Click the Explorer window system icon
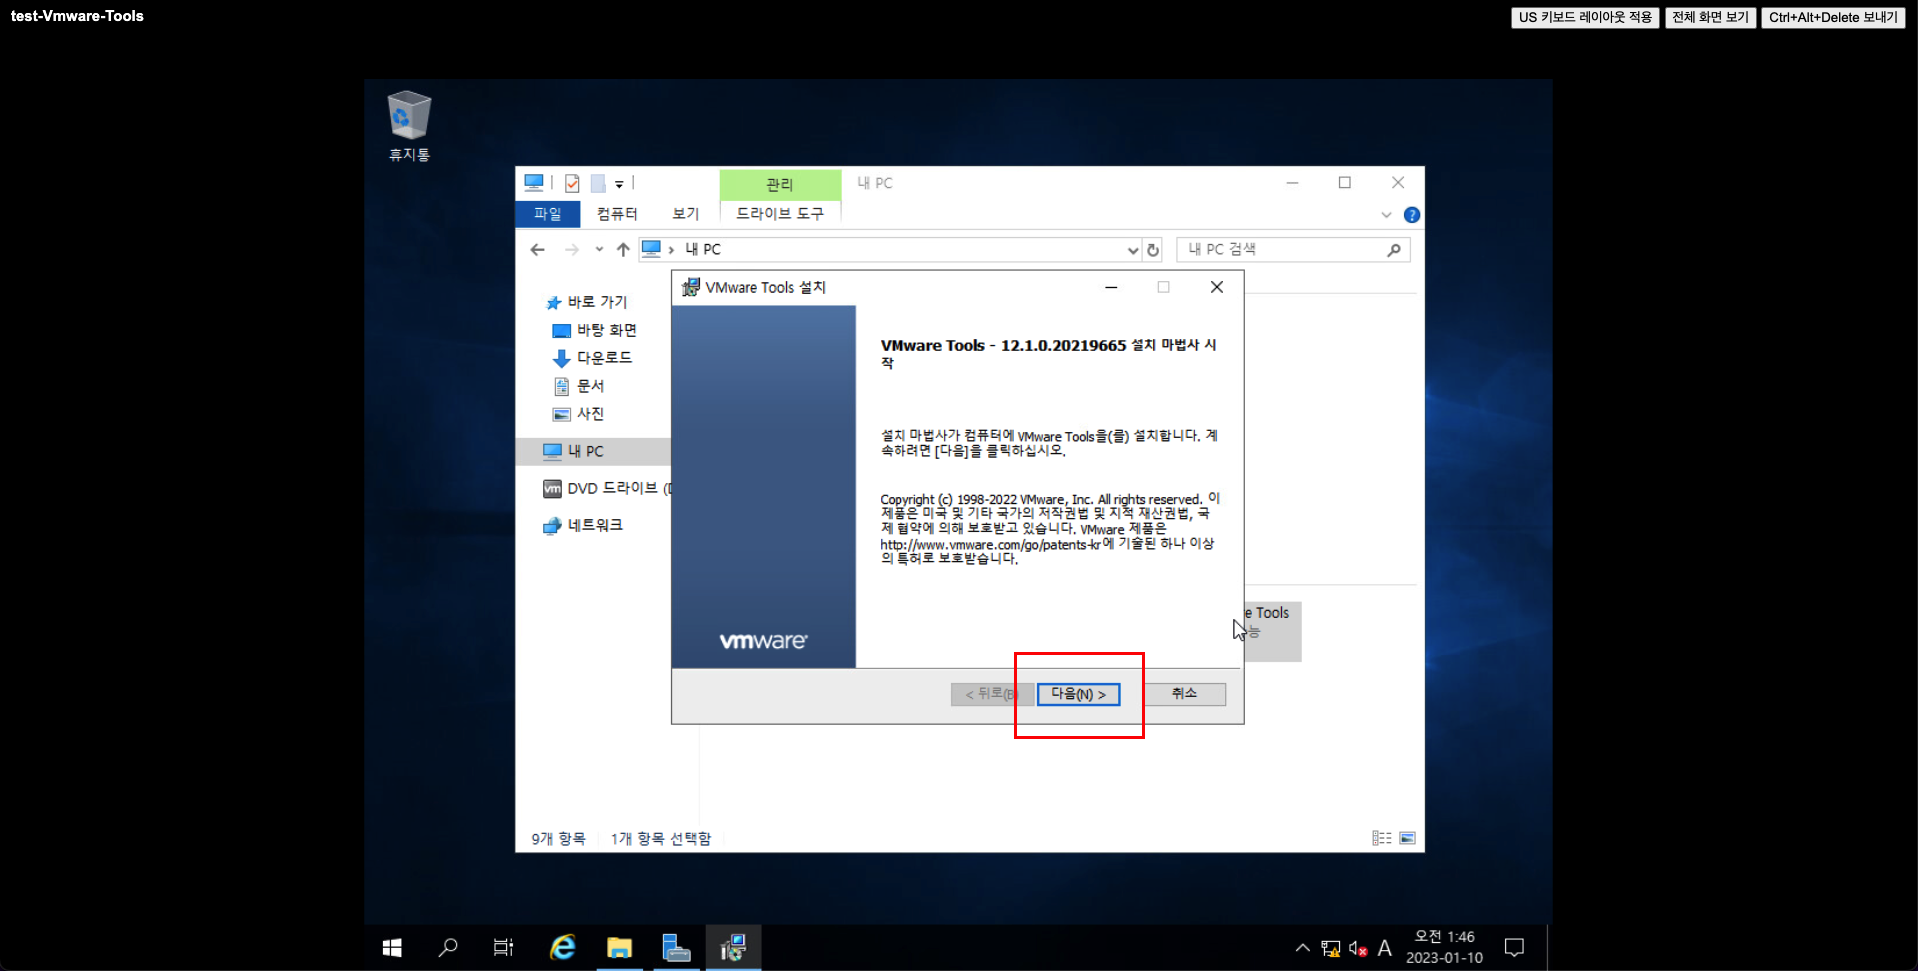Image resolution: width=1918 pixels, height=971 pixels. pyautogui.click(x=534, y=183)
